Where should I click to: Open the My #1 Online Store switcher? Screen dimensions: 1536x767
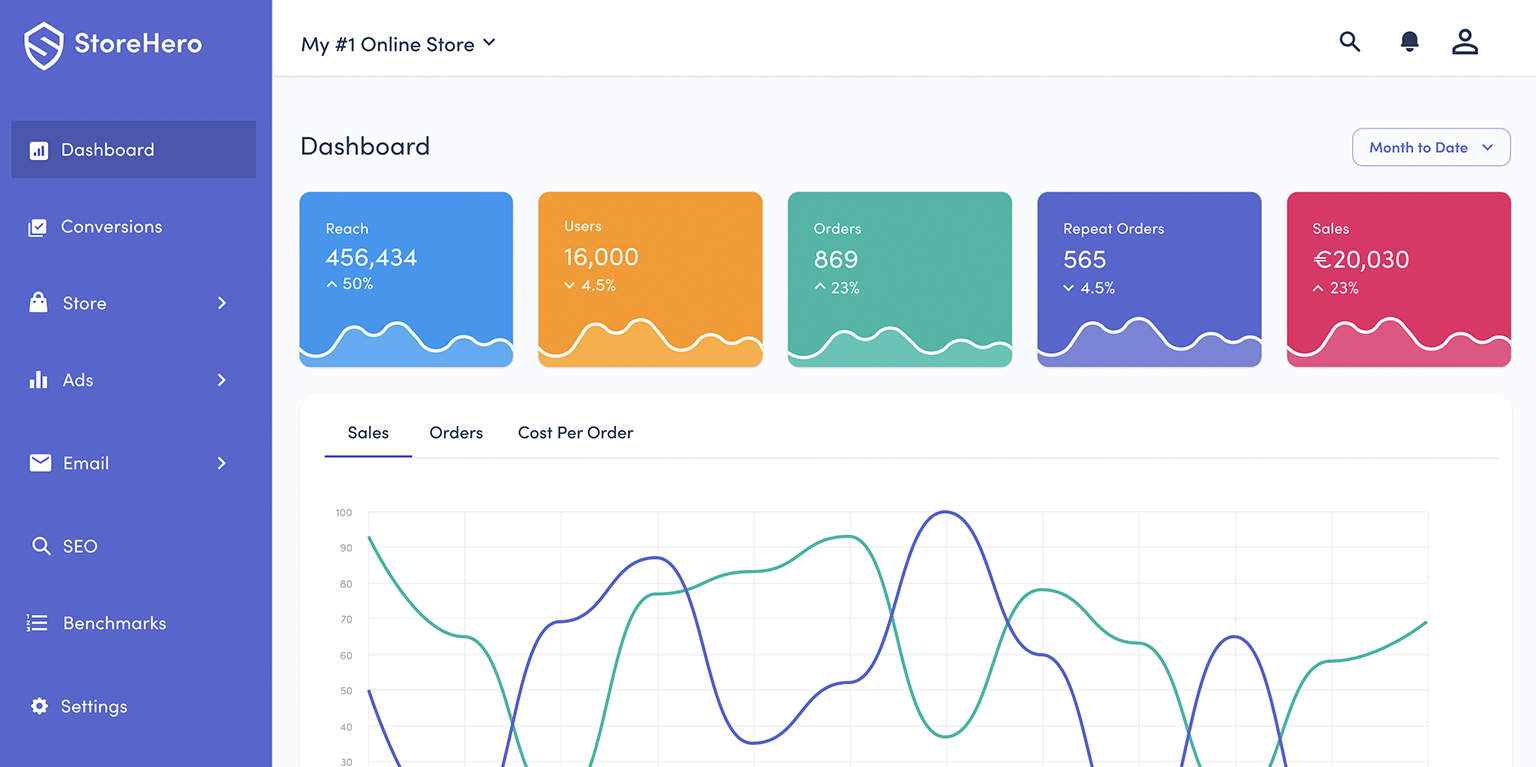(x=398, y=44)
